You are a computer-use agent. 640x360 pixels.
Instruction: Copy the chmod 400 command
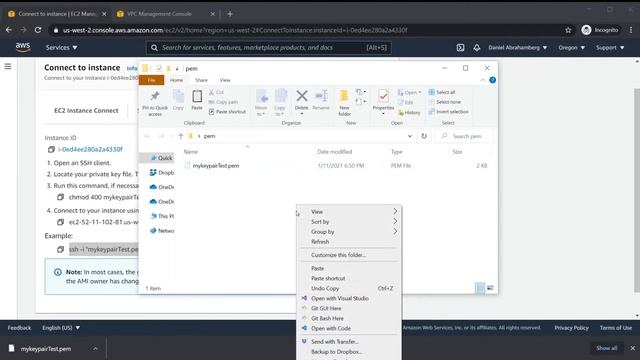tap(60, 197)
